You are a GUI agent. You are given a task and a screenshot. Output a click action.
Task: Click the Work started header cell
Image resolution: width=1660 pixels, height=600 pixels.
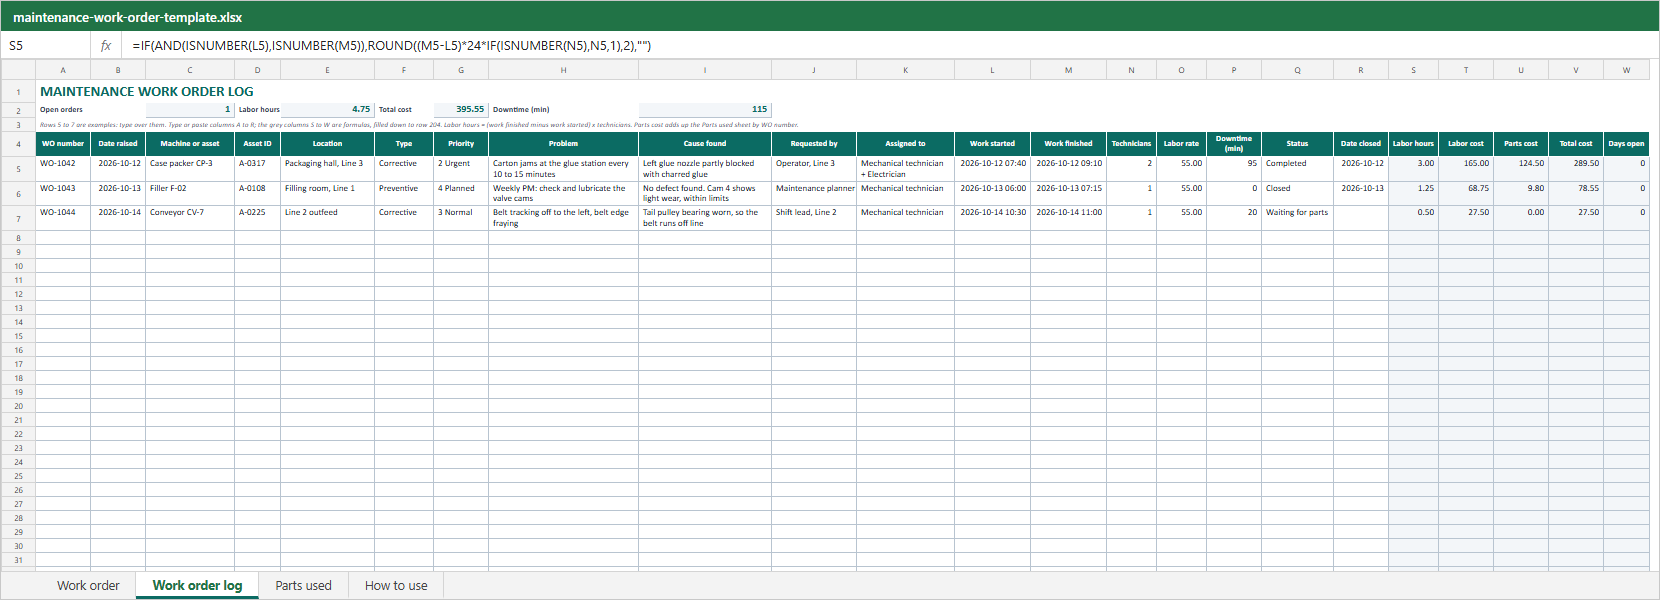(x=992, y=143)
